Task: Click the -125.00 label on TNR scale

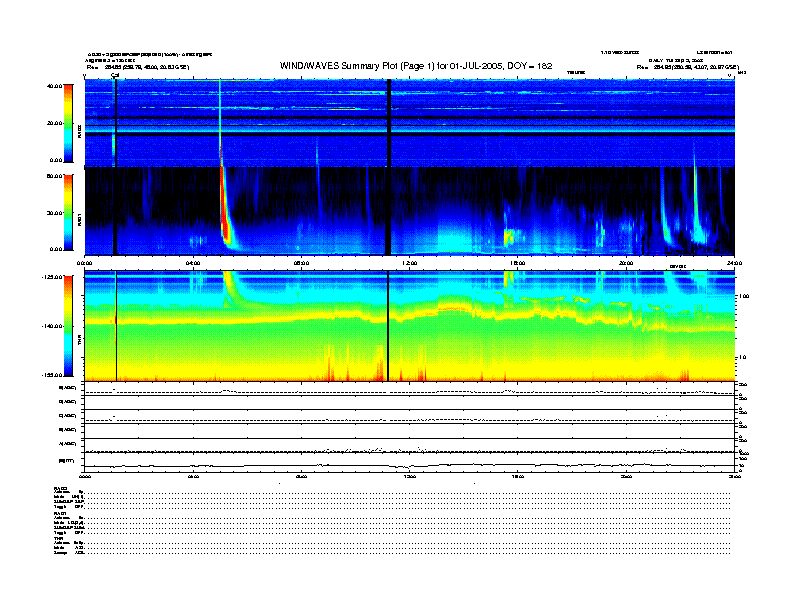Action: [x=52, y=277]
